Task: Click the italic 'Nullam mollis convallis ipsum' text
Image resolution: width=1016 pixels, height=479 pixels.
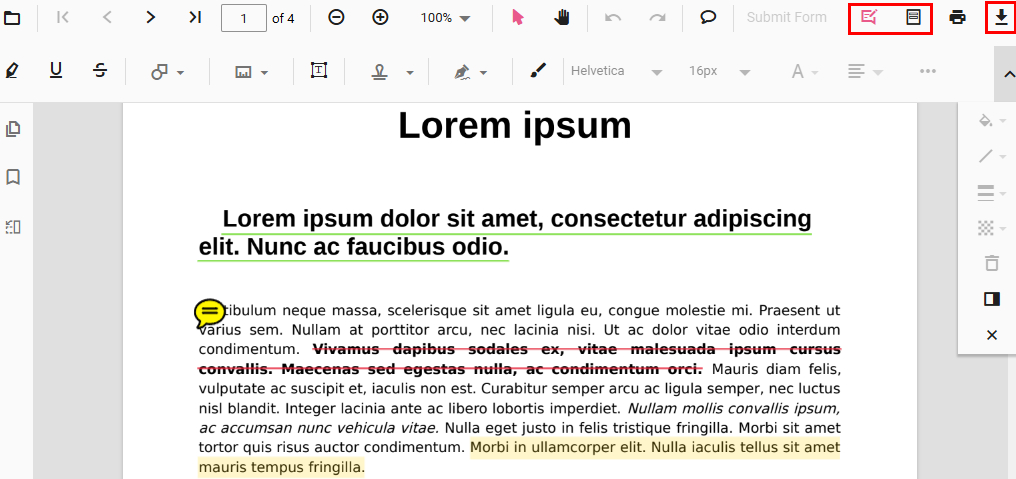Action: click(519, 418)
